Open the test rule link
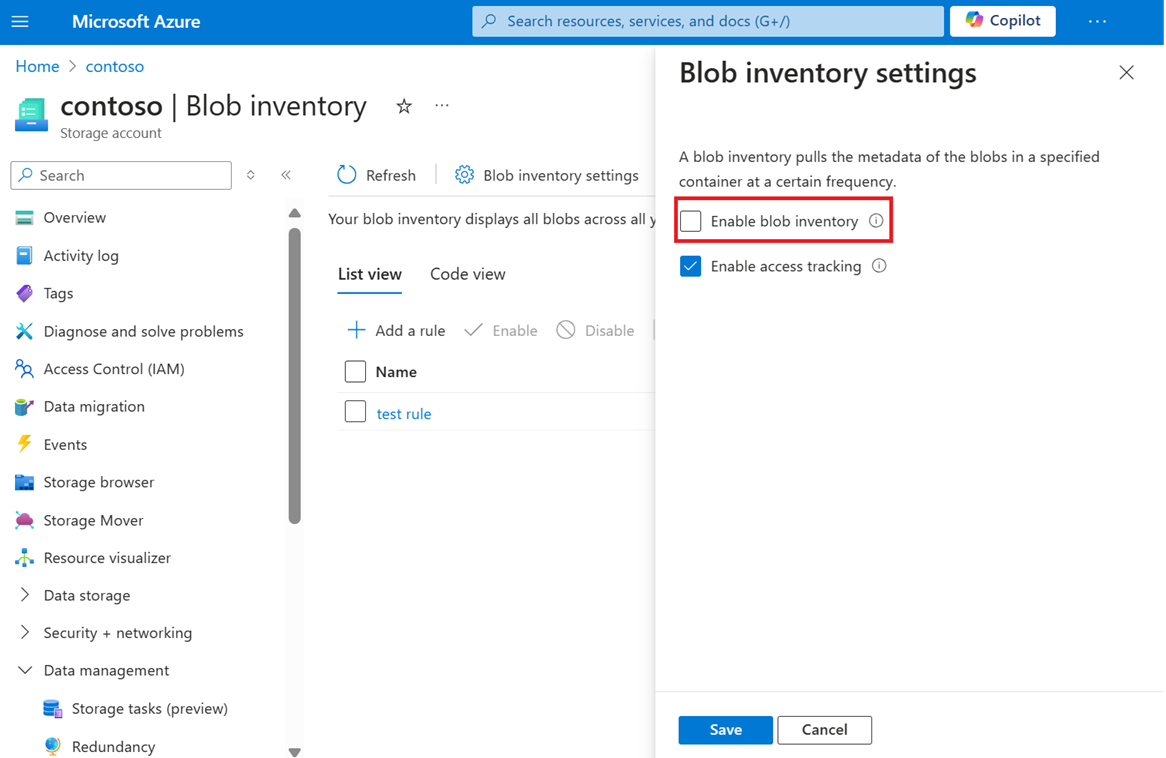 [x=404, y=412]
